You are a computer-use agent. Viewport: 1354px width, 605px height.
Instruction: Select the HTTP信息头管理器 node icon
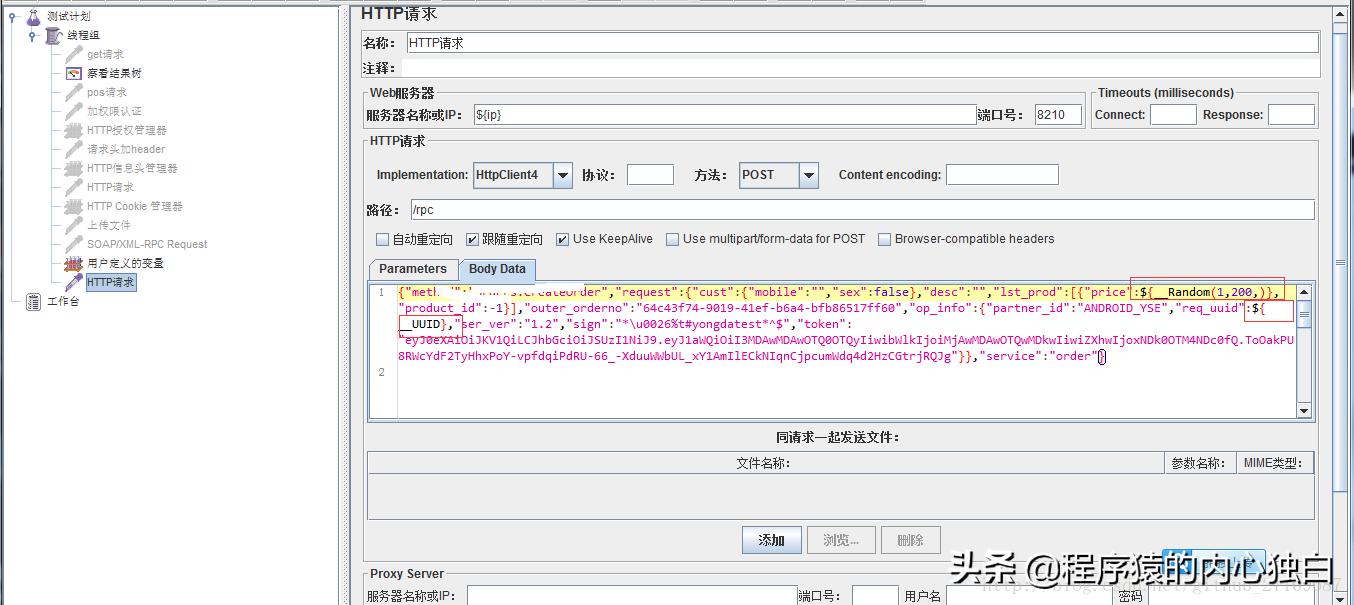tap(71, 167)
